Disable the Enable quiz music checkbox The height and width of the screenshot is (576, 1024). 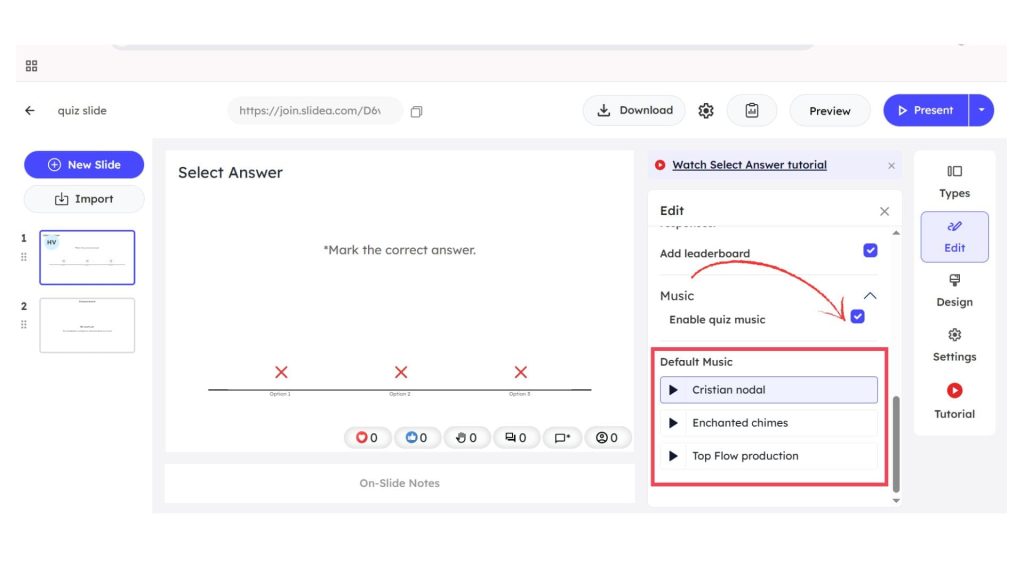click(858, 318)
